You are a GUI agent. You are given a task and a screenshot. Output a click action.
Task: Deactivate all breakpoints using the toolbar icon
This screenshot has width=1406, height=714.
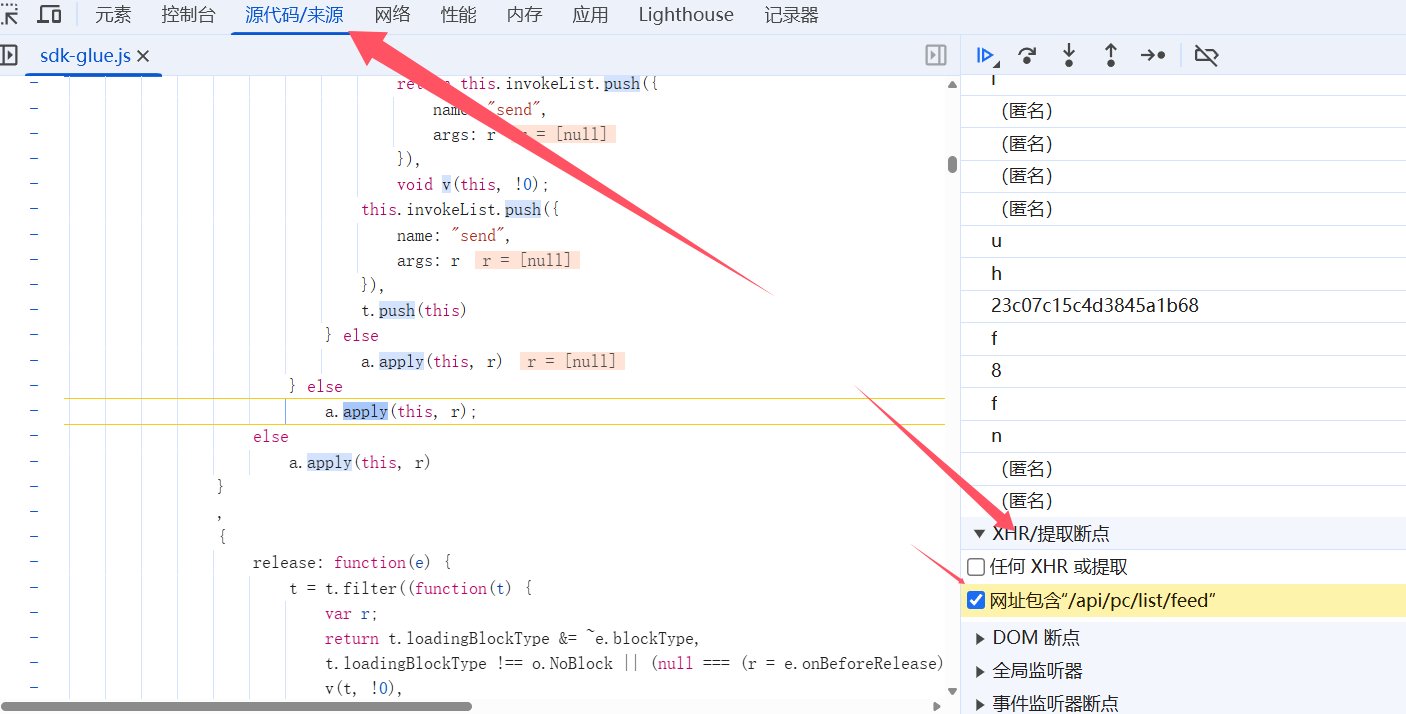(x=1206, y=56)
